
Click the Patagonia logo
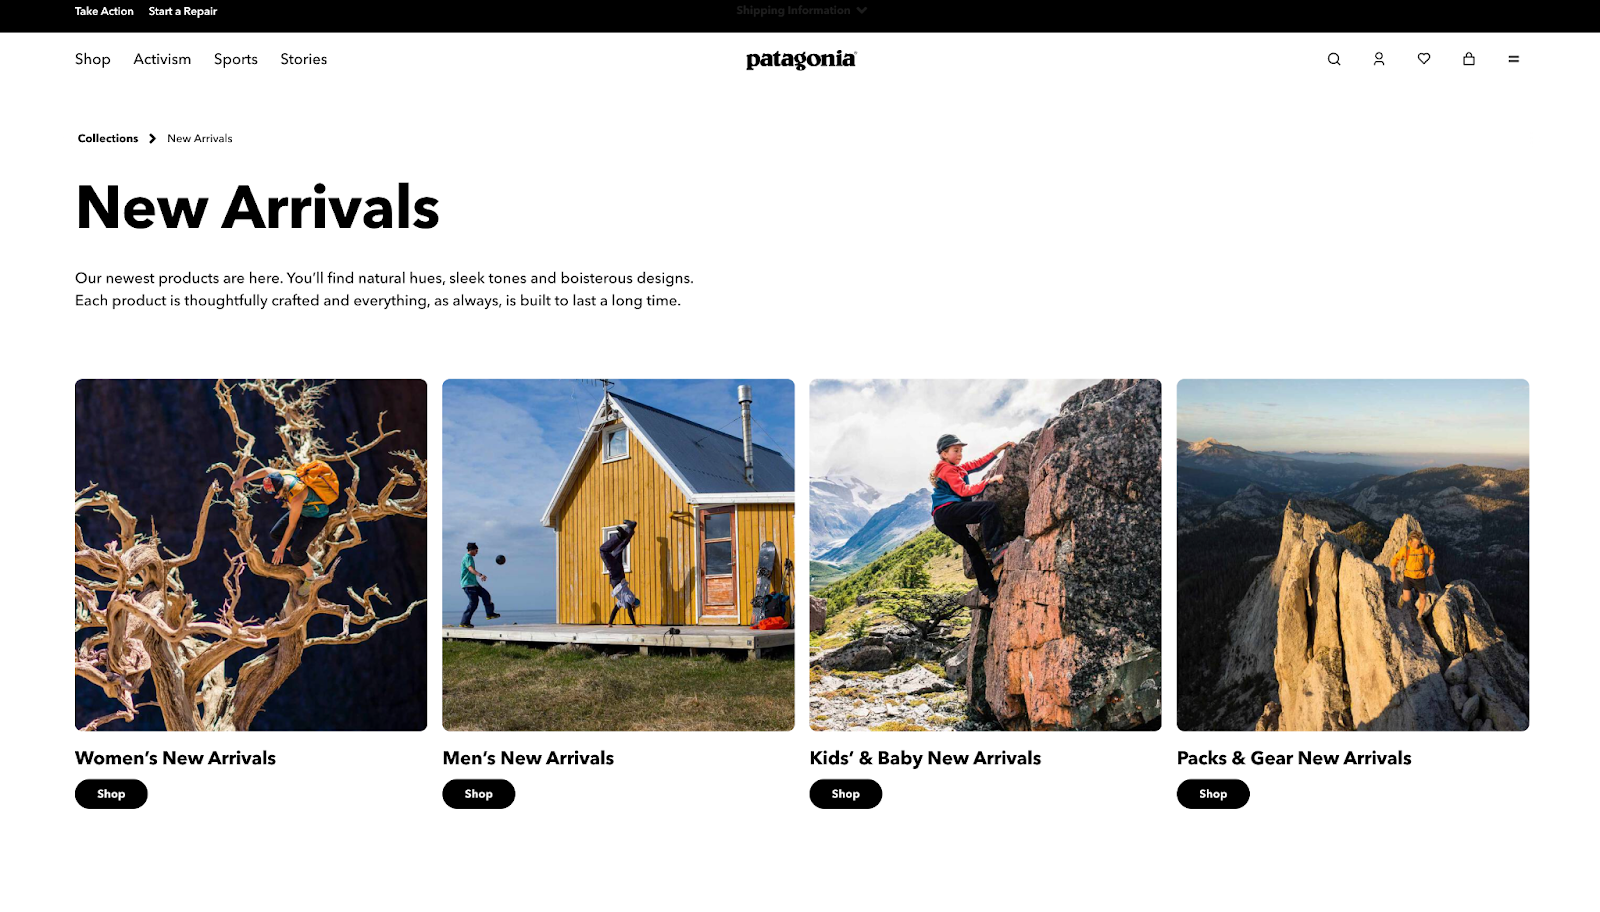801,59
